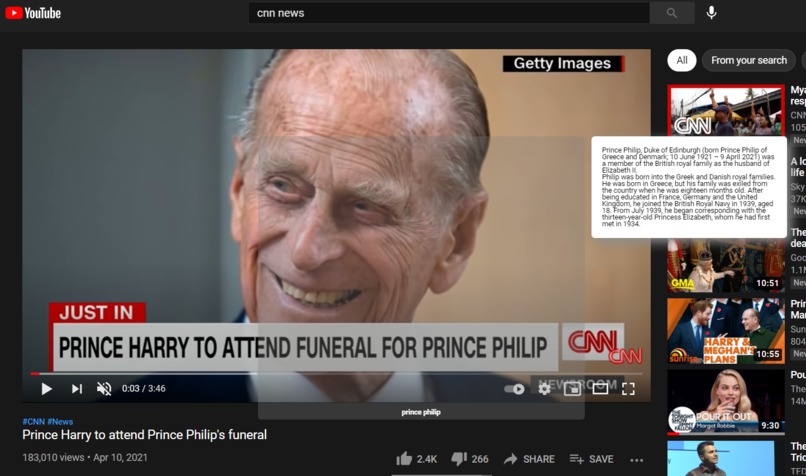Open the SHARE options
This screenshot has width=806, height=476.
pyautogui.click(x=529, y=459)
